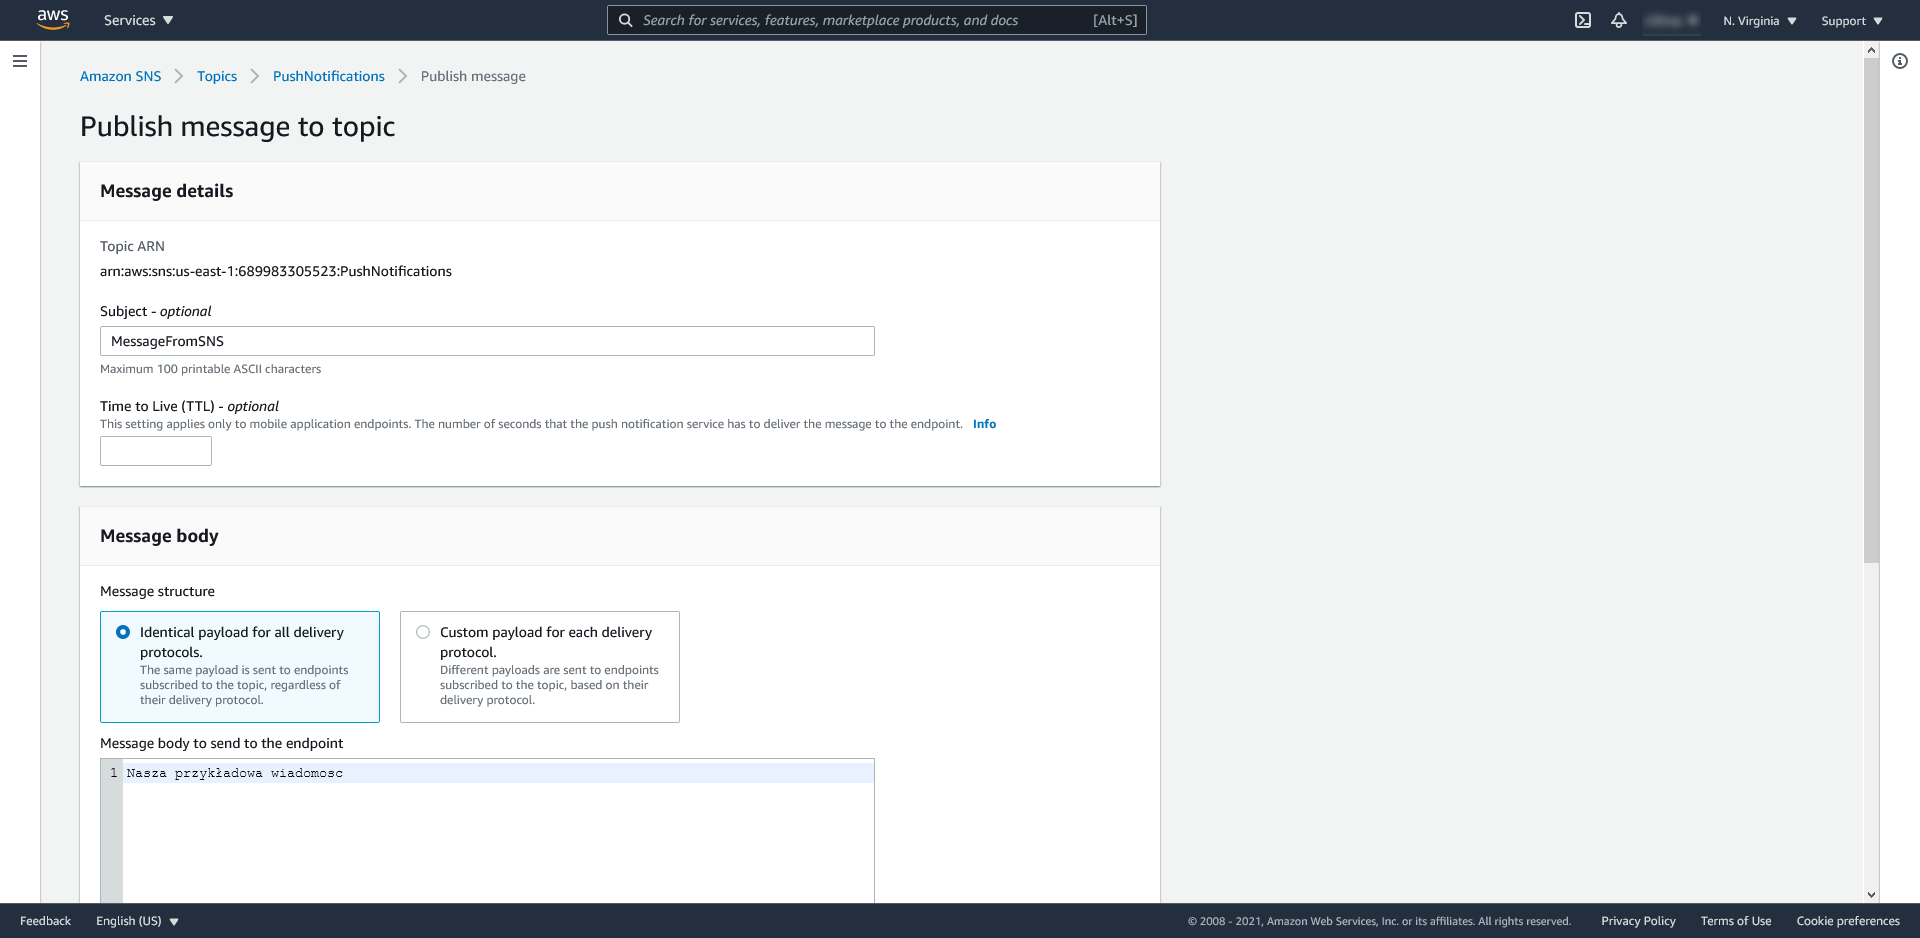Click the Publish message breadcrumb text
Image resolution: width=1920 pixels, height=938 pixels.
coord(473,76)
